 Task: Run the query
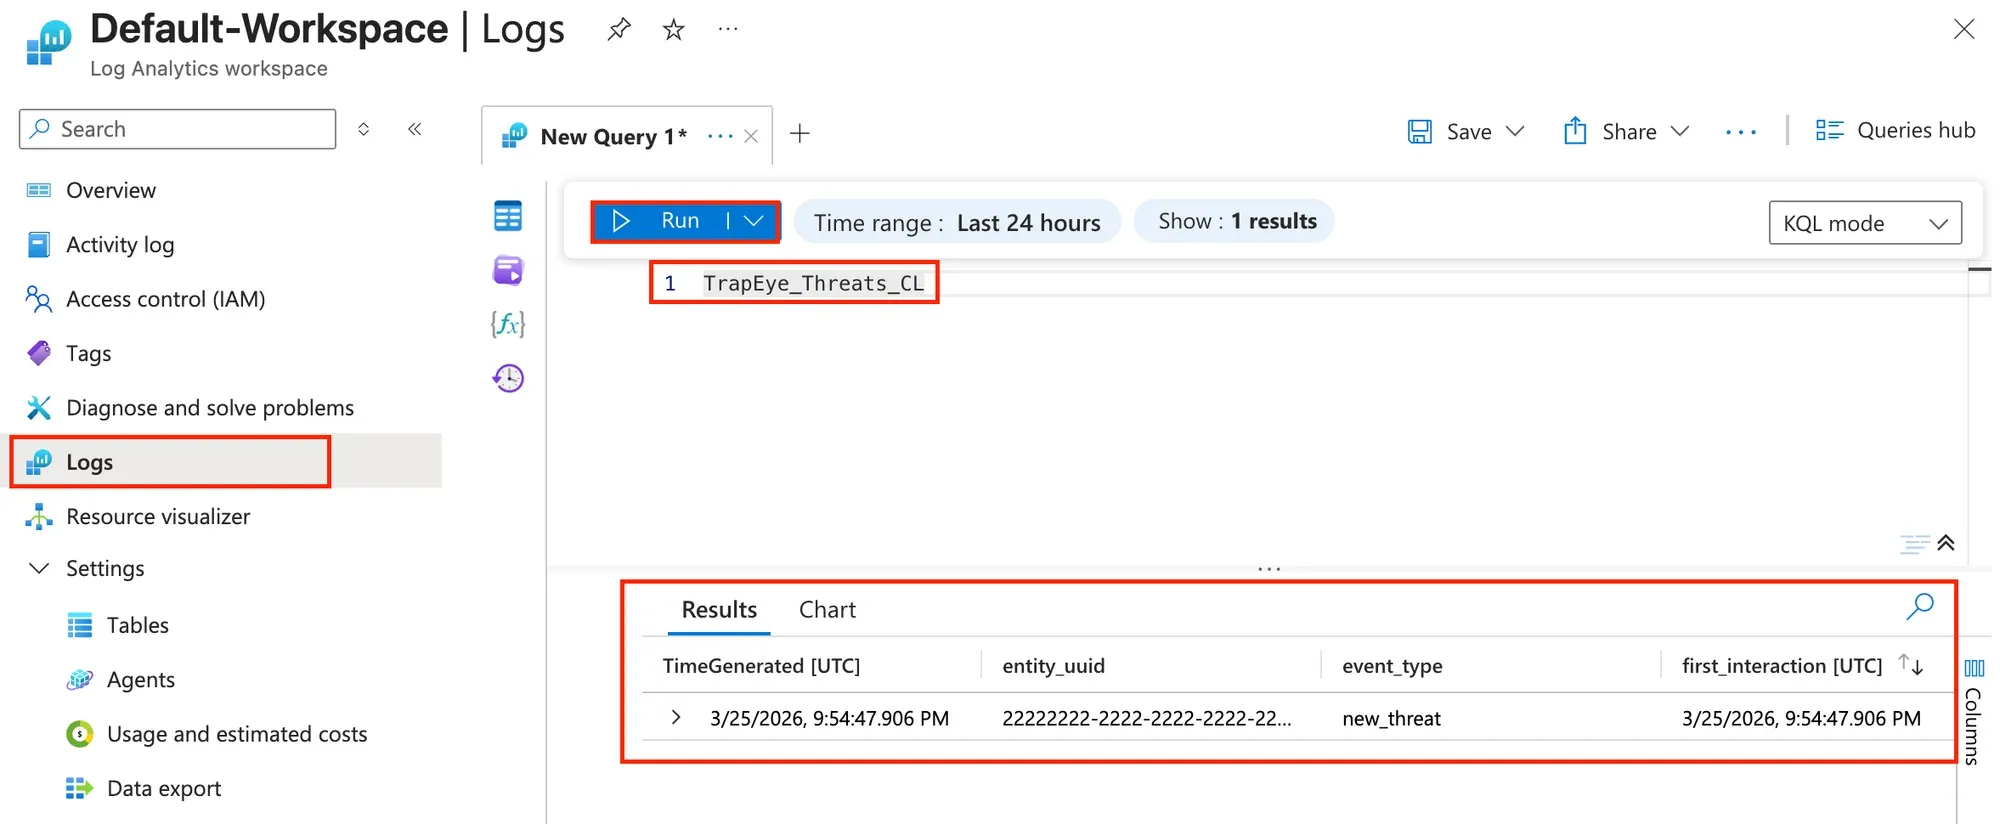point(658,221)
